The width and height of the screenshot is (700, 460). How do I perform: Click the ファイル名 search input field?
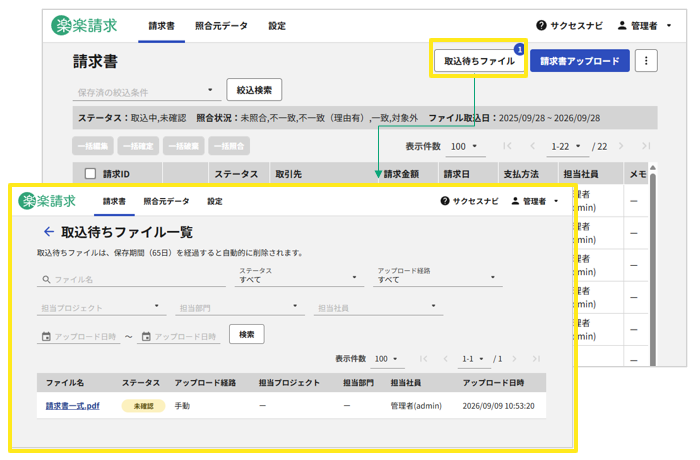(131, 279)
